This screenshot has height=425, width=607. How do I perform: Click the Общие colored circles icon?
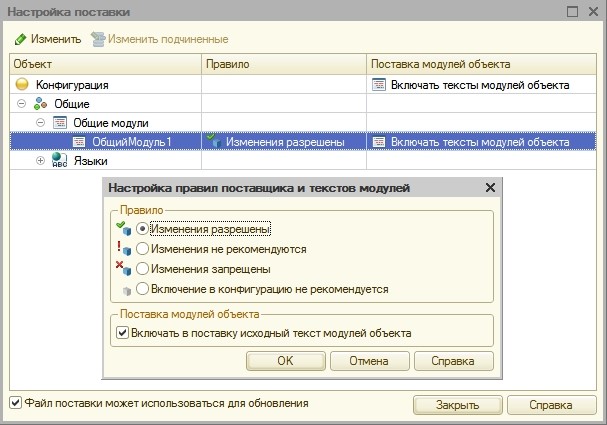click(41, 104)
